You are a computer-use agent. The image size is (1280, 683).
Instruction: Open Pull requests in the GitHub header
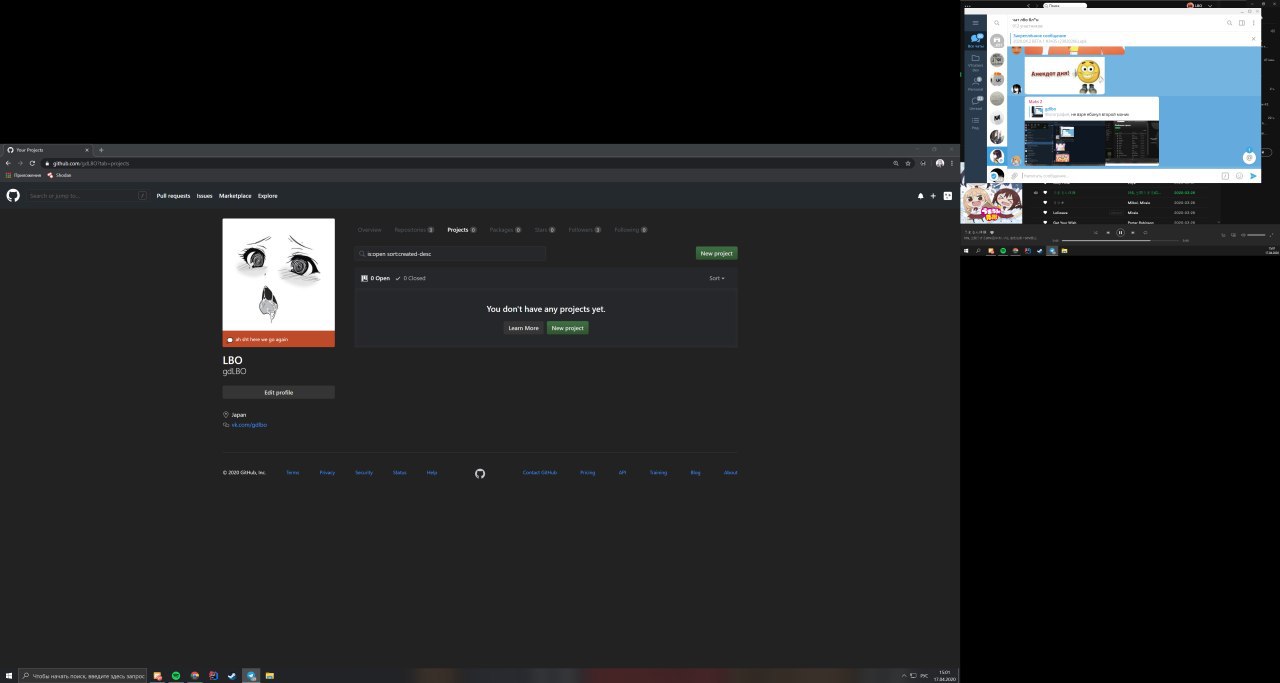tap(173, 196)
